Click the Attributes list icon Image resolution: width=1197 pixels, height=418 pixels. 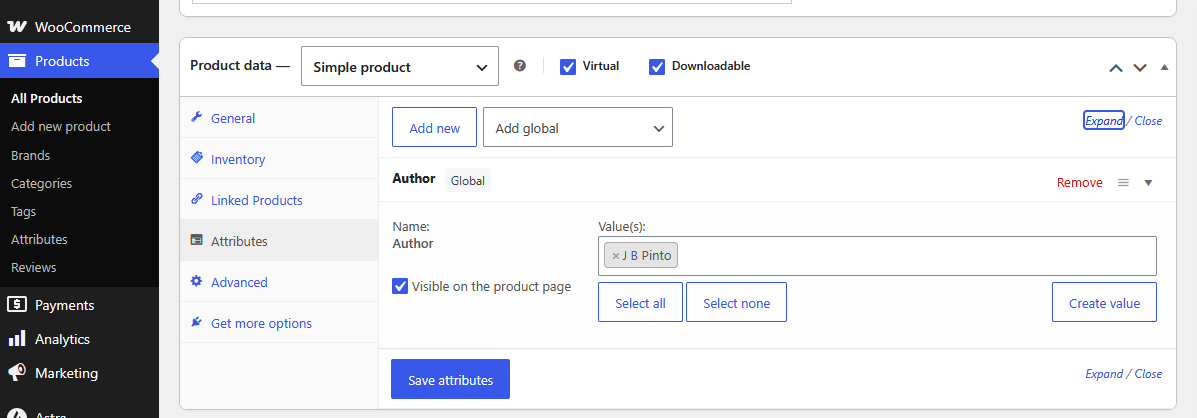196,240
